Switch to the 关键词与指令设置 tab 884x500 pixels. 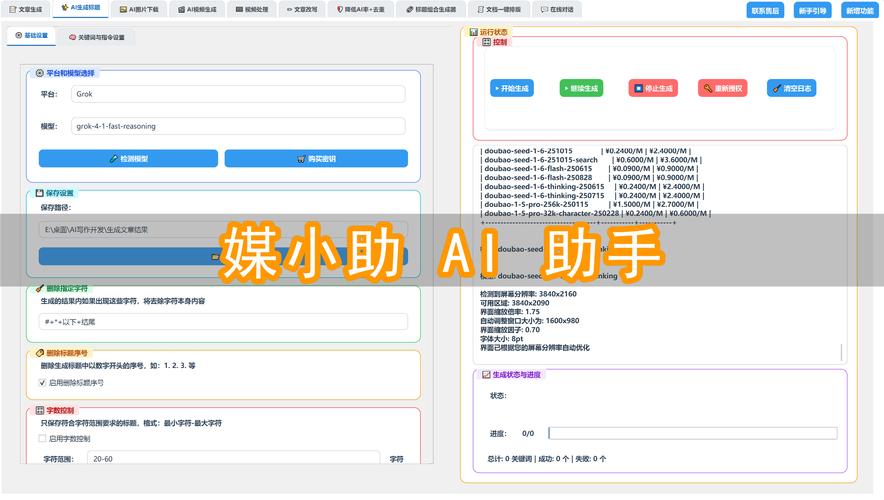[97, 36]
